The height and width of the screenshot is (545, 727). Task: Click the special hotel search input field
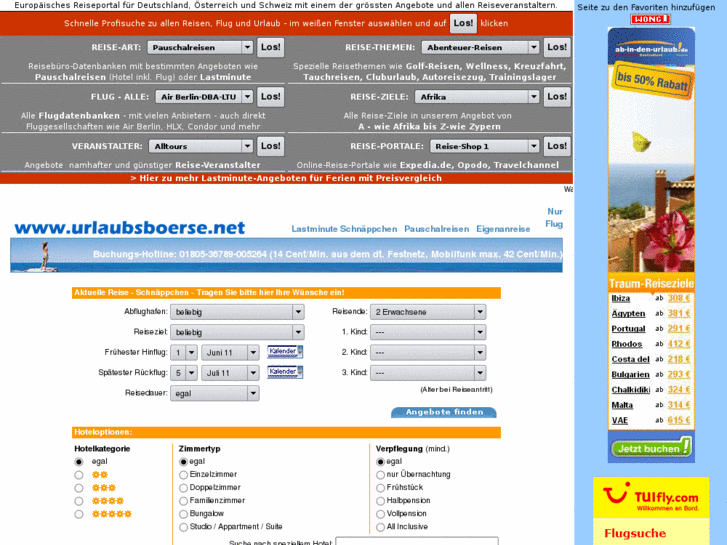pyautogui.click(x=417, y=541)
